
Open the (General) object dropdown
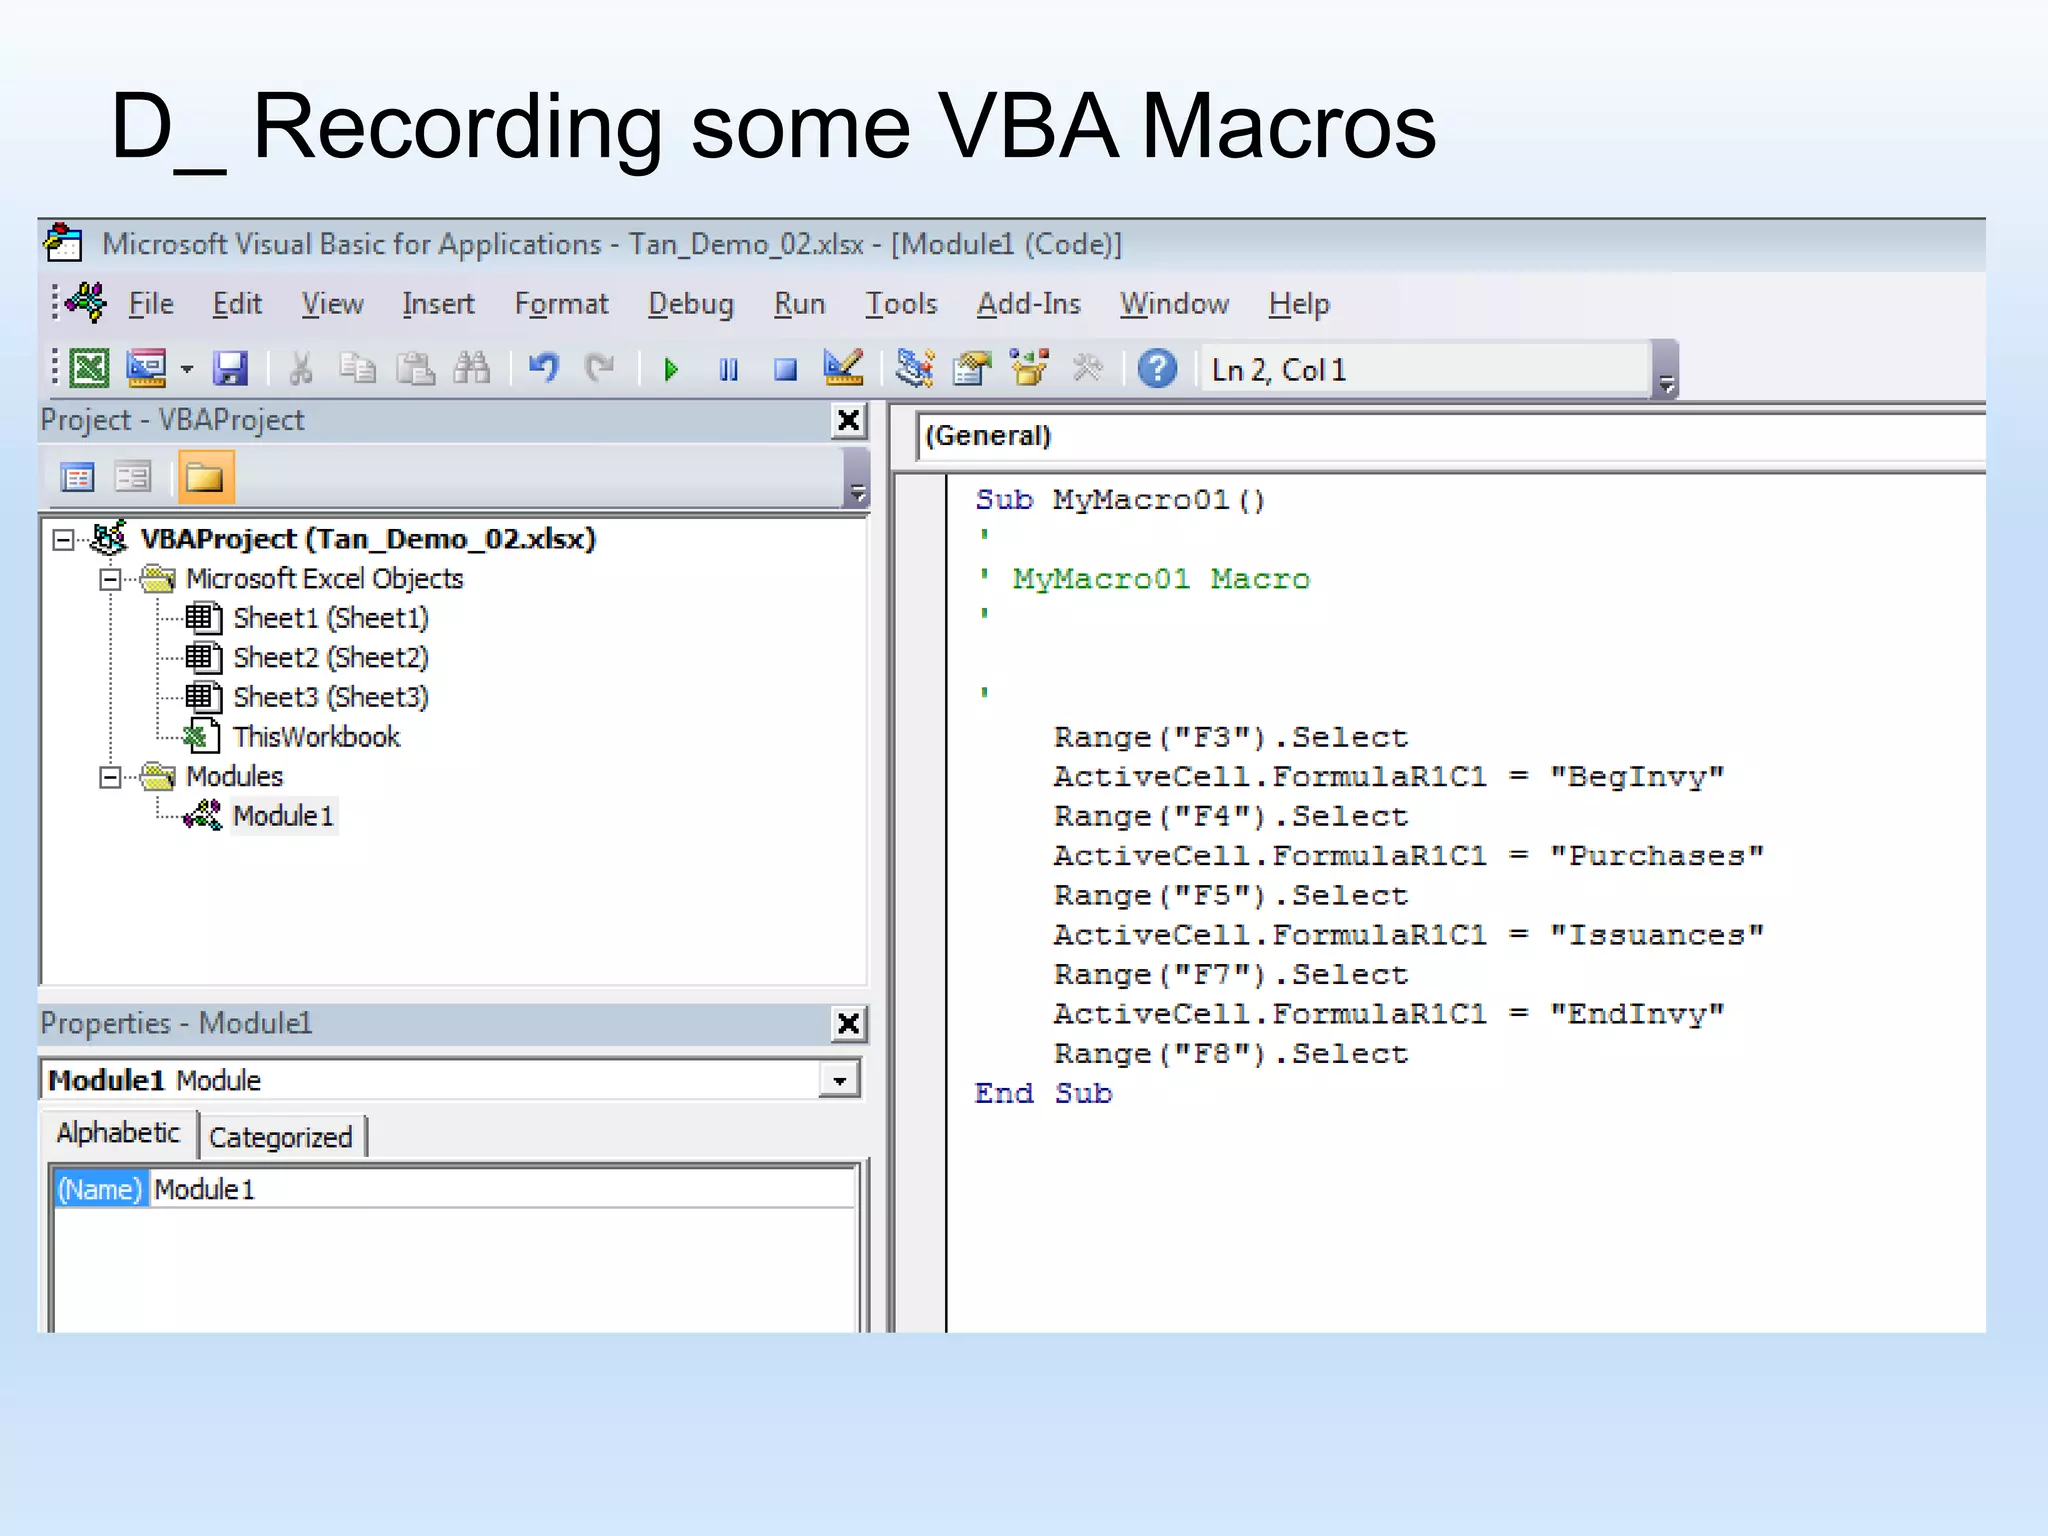click(1450, 437)
